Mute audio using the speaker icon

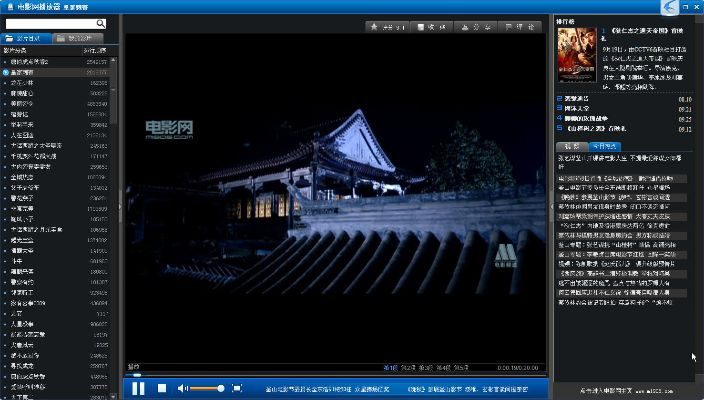click(x=182, y=388)
